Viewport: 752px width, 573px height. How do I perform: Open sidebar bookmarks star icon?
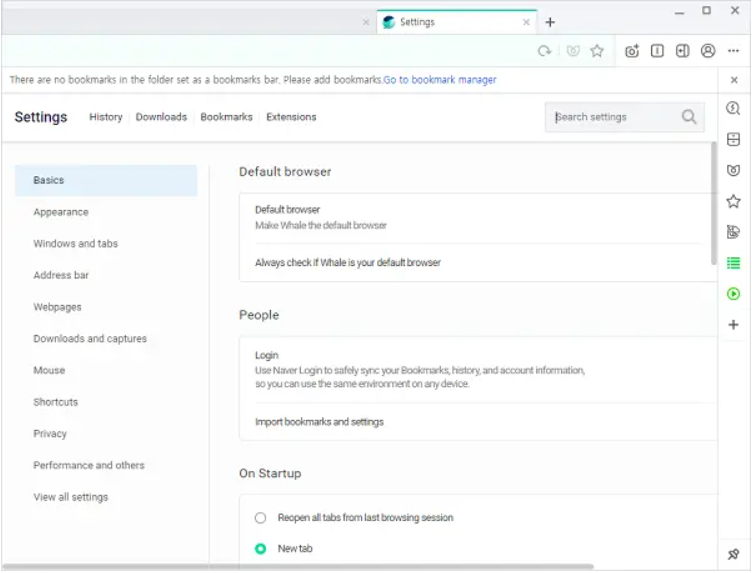pyautogui.click(x=733, y=201)
